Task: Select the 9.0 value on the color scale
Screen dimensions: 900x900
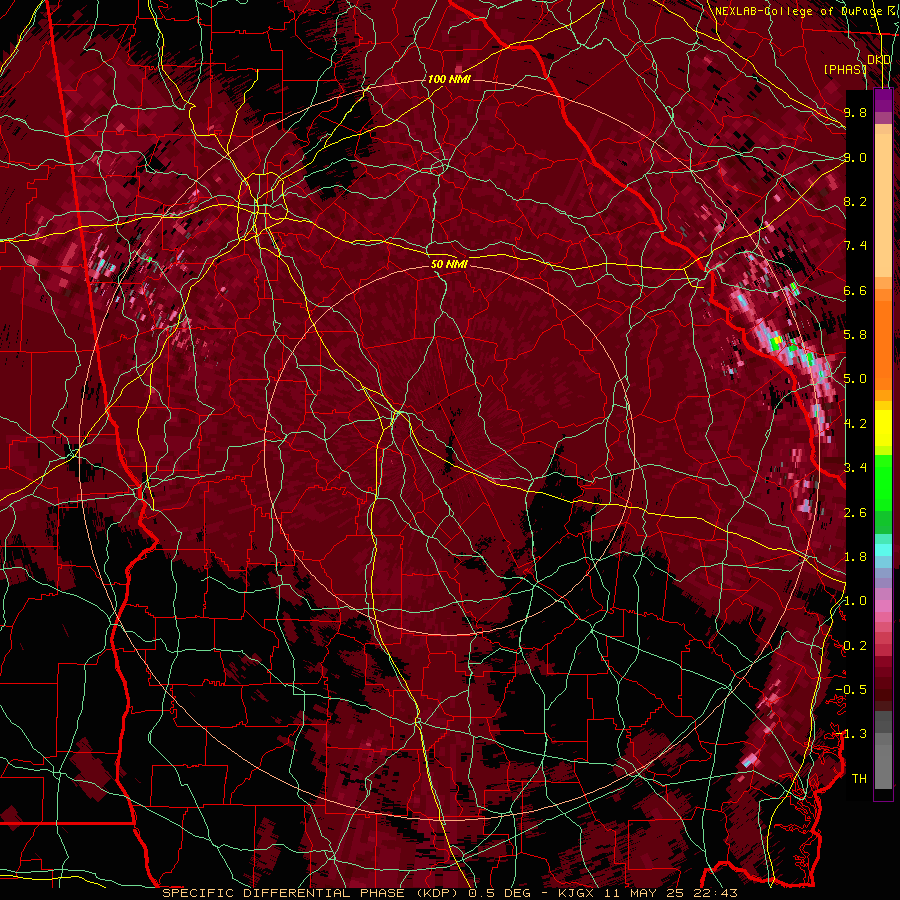Action: coord(855,157)
